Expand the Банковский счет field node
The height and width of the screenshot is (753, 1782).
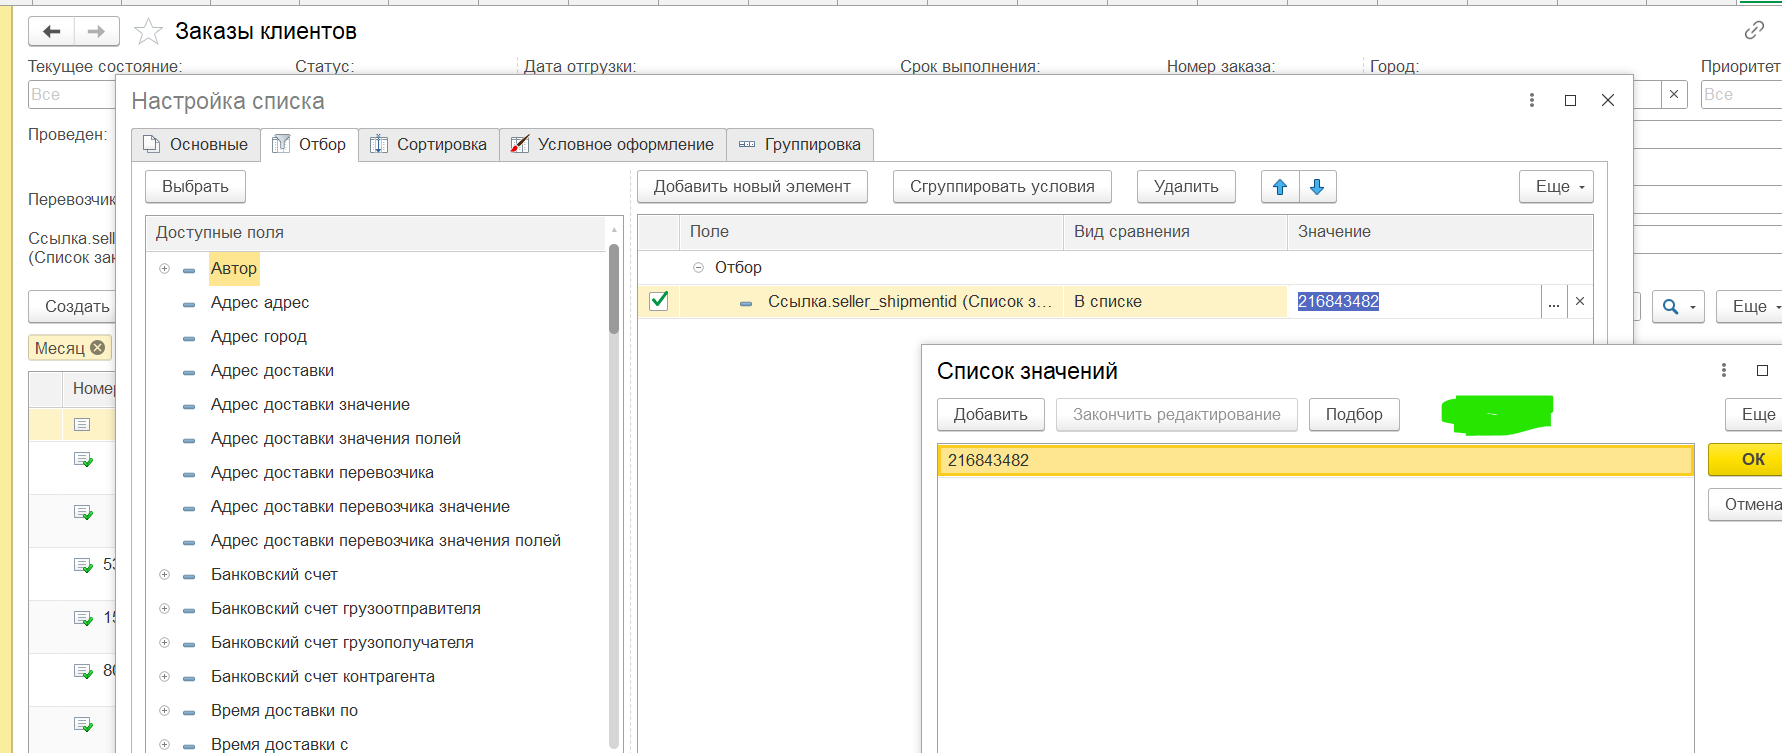click(165, 575)
